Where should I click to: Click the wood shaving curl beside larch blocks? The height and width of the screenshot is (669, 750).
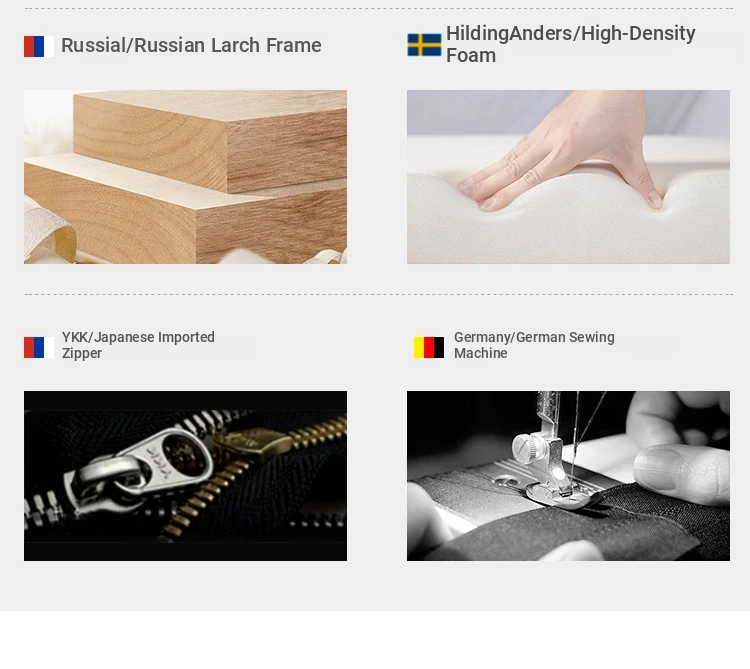(50, 232)
